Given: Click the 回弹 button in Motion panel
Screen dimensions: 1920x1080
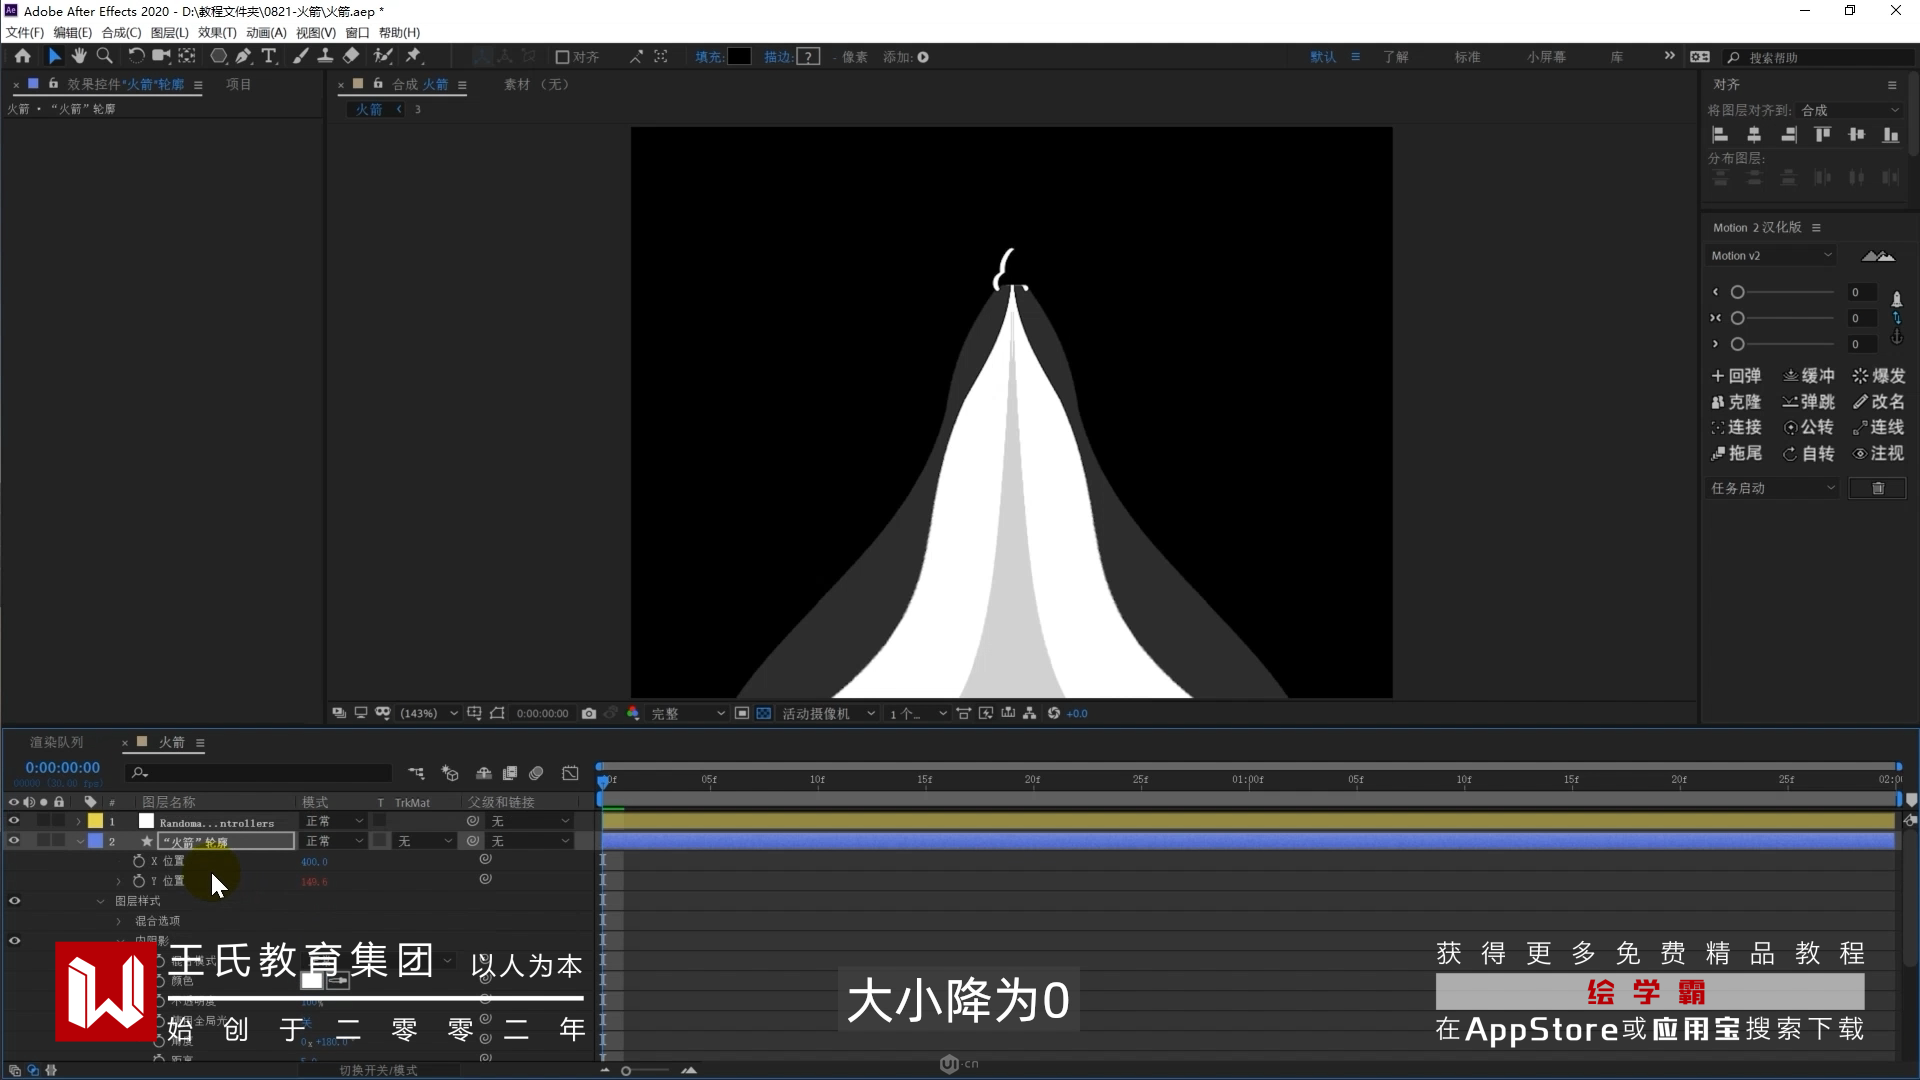Looking at the screenshot, I should [x=1736, y=376].
